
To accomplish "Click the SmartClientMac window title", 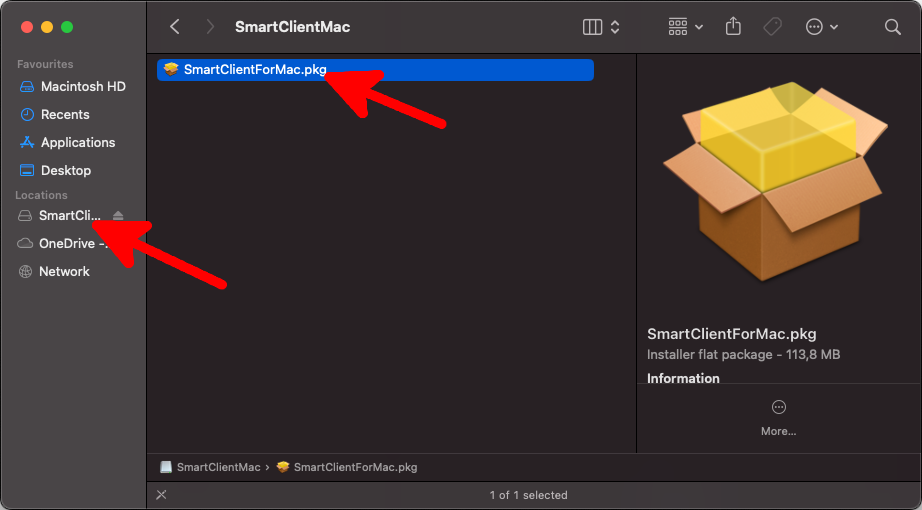I will pos(292,27).
